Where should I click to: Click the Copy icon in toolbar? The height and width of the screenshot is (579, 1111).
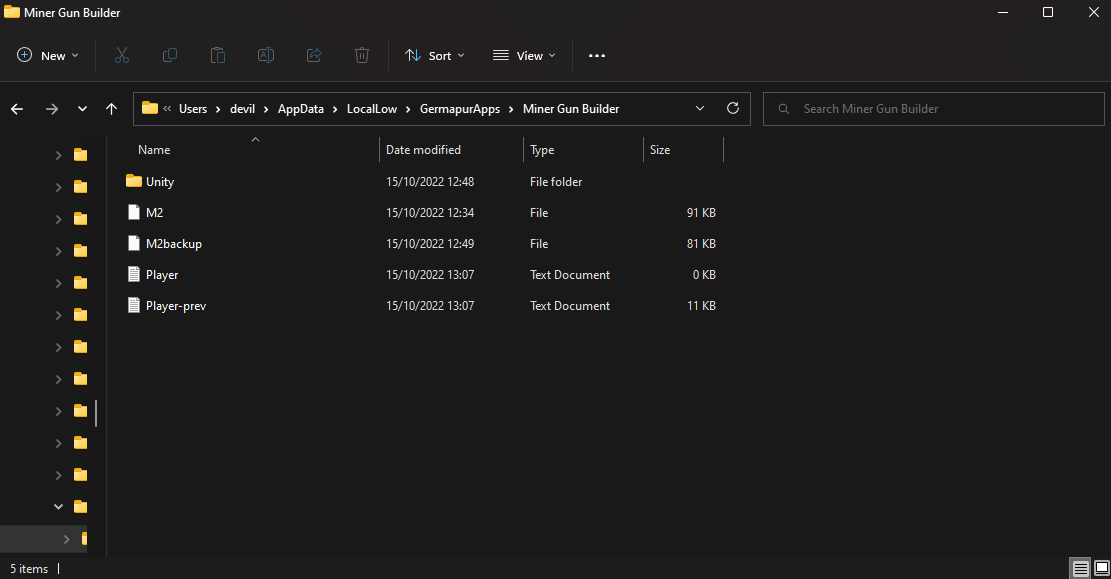point(170,56)
